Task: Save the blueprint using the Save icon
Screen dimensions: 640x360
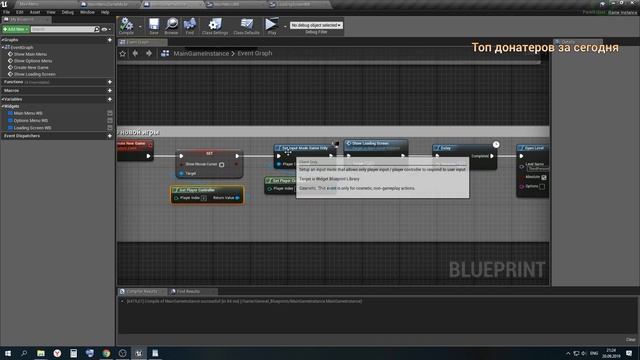Action: pyautogui.click(x=153, y=26)
